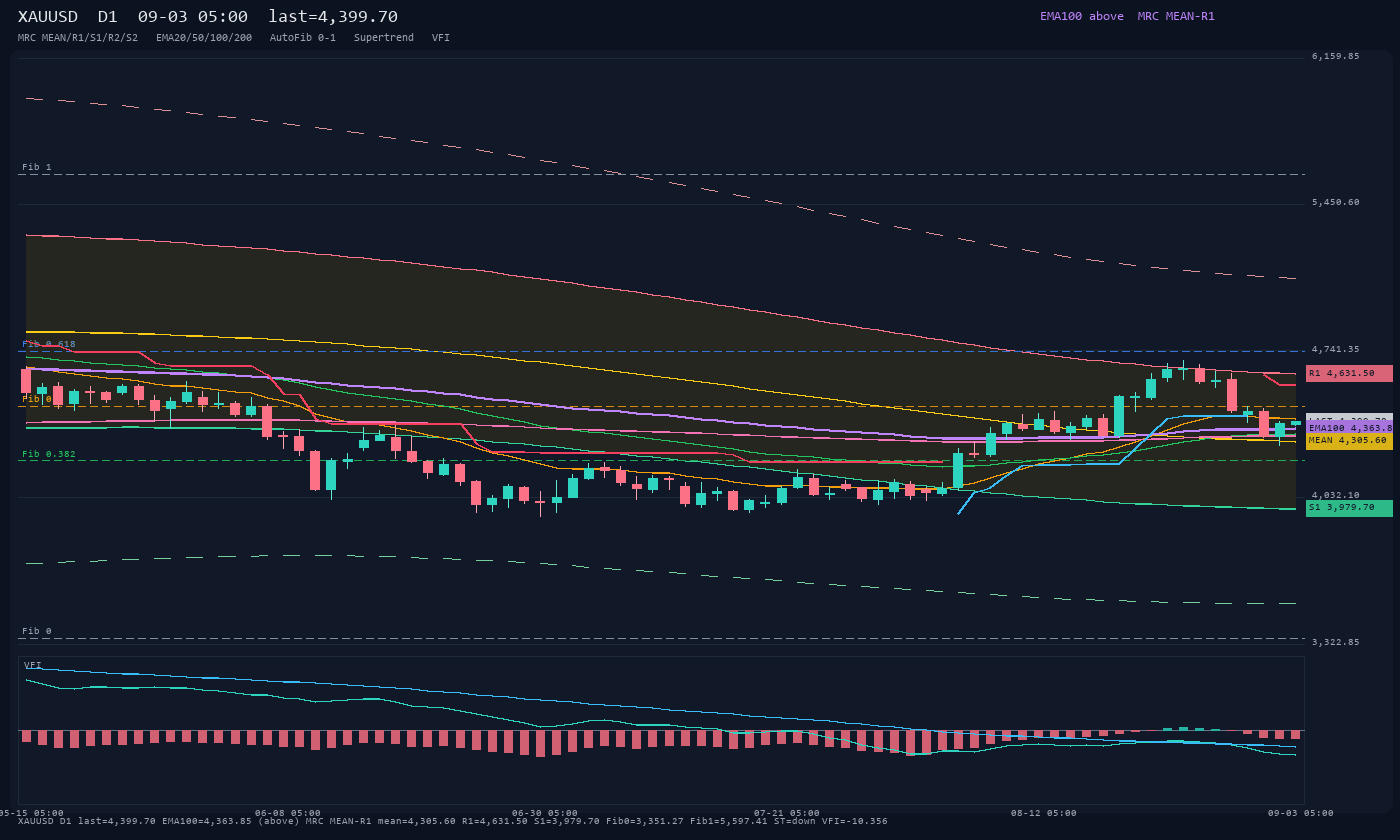Click the 08-12 05:00 date axis label
The height and width of the screenshot is (840, 1400).
(1044, 813)
